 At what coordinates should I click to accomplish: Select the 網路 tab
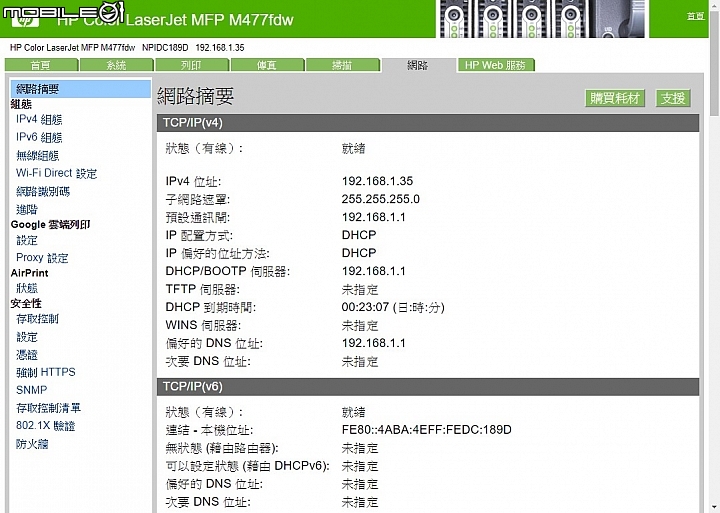point(418,65)
